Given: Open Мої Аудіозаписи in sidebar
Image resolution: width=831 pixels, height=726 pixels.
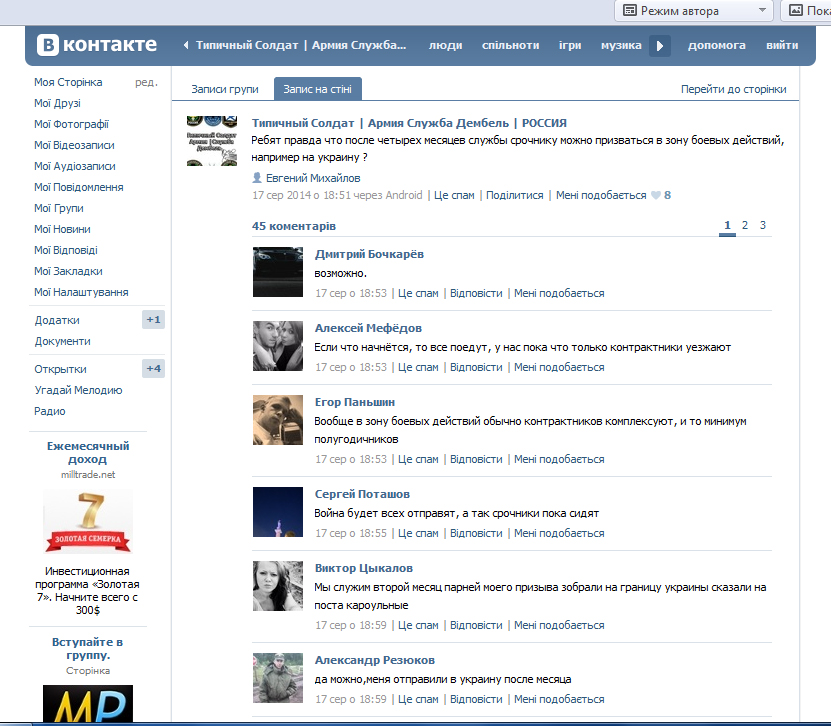Looking at the screenshot, I should [x=75, y=166].
